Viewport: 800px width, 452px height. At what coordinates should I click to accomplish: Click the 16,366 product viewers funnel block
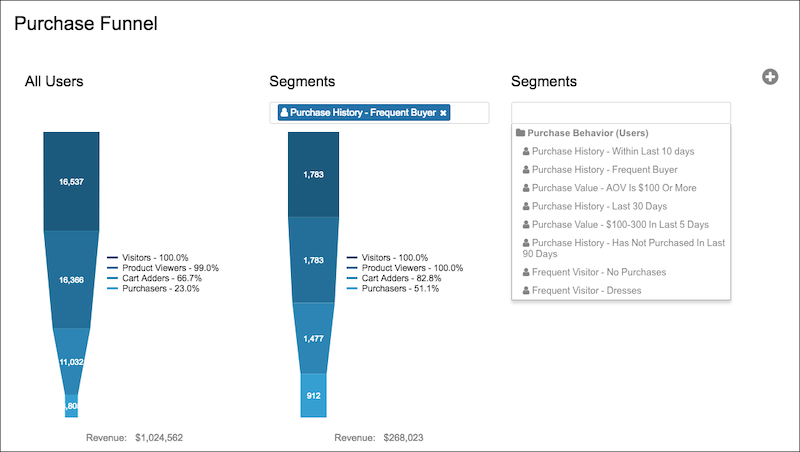click(x=71, y=280)
